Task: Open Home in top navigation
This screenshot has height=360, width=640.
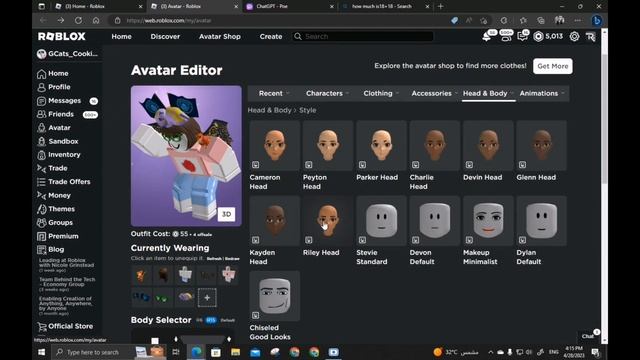Action: [x=122, y=36]
